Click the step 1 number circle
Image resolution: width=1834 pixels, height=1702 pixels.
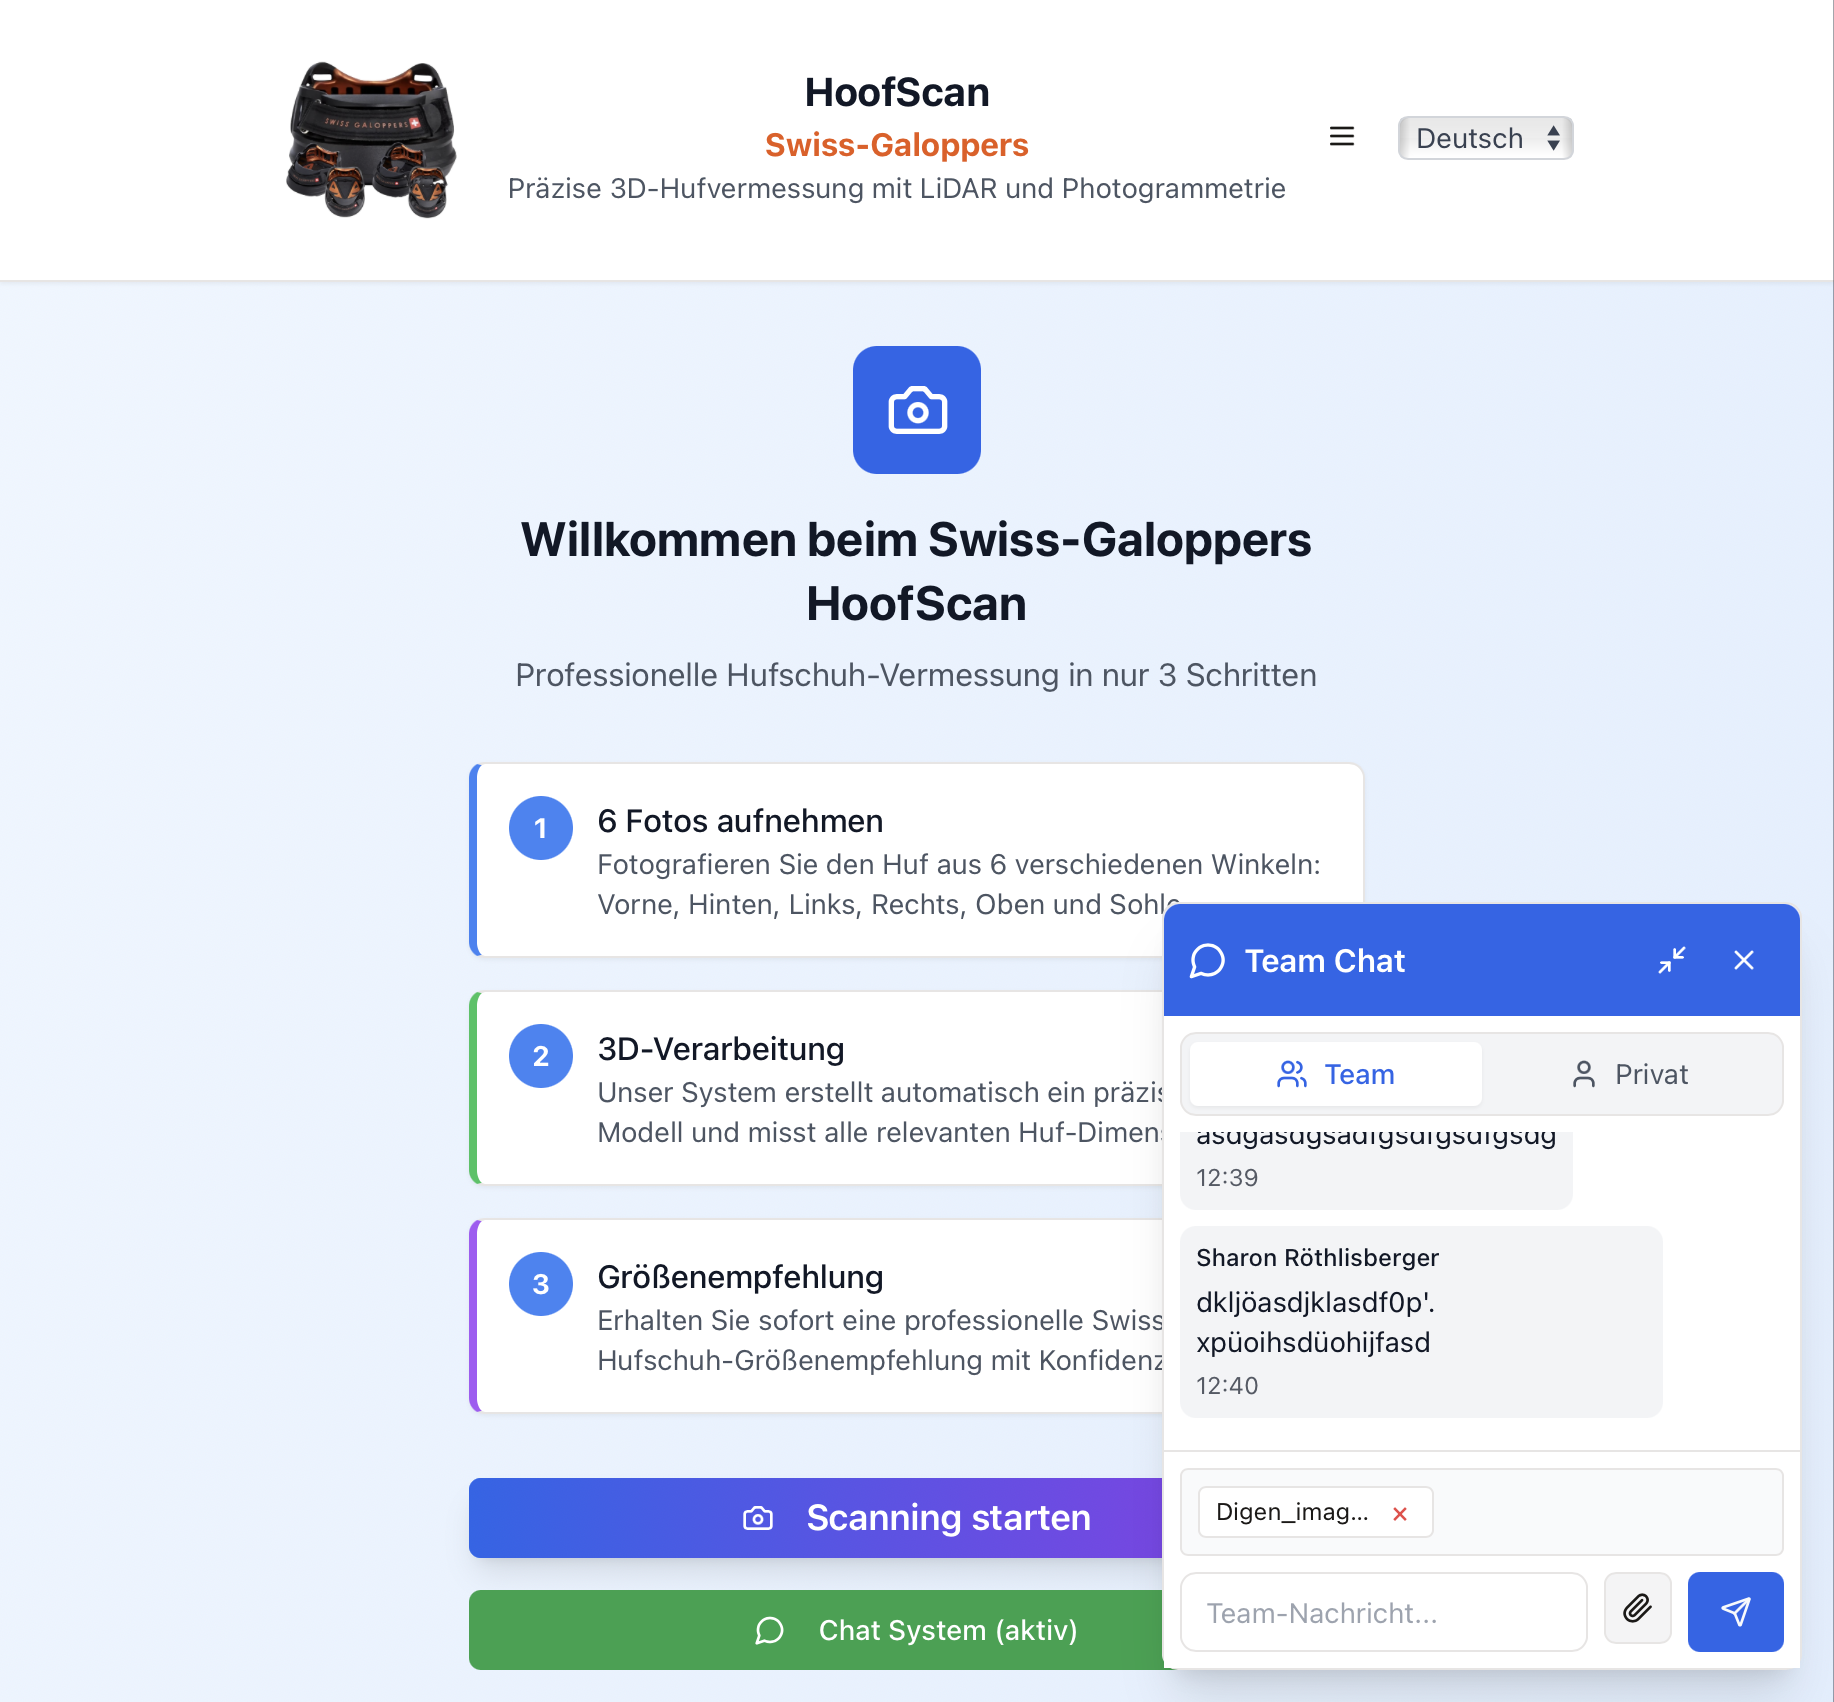[541, 828]
